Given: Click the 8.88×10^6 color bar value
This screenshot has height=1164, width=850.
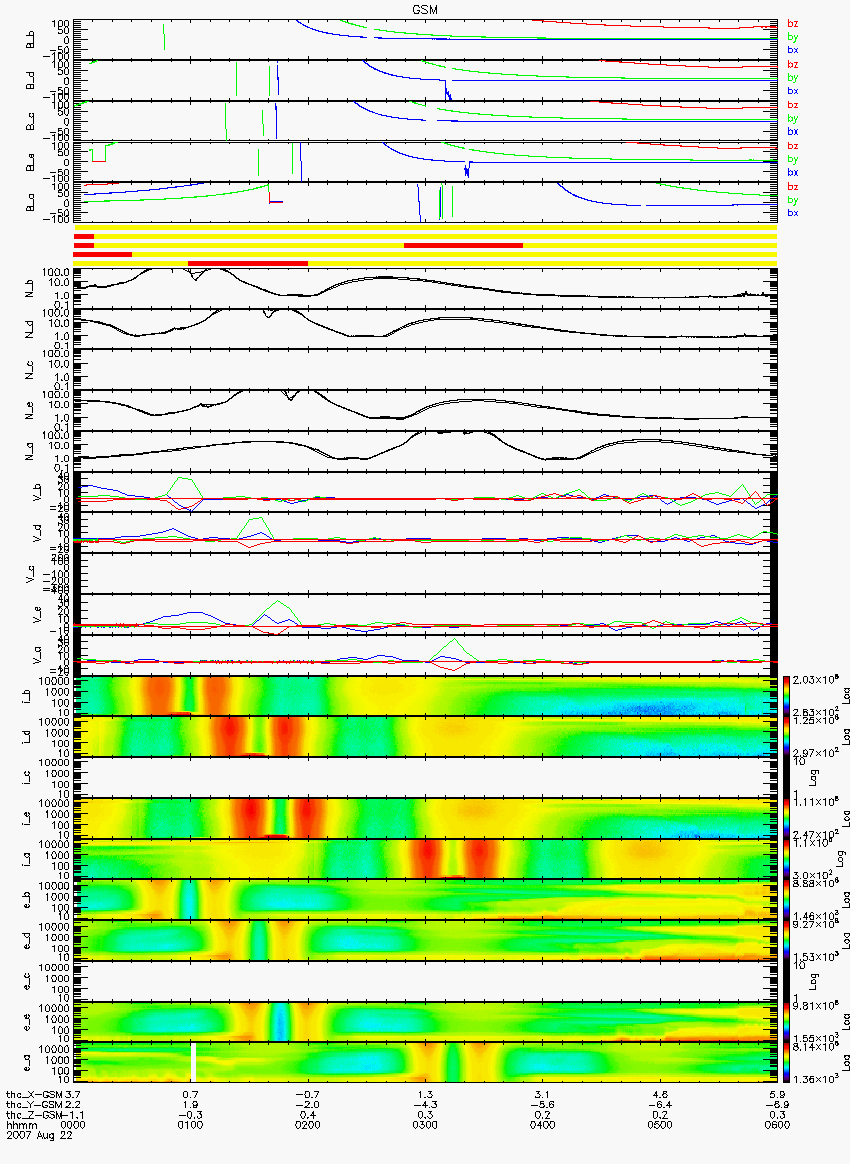Looking at the screenshot, I should point(814,883).
